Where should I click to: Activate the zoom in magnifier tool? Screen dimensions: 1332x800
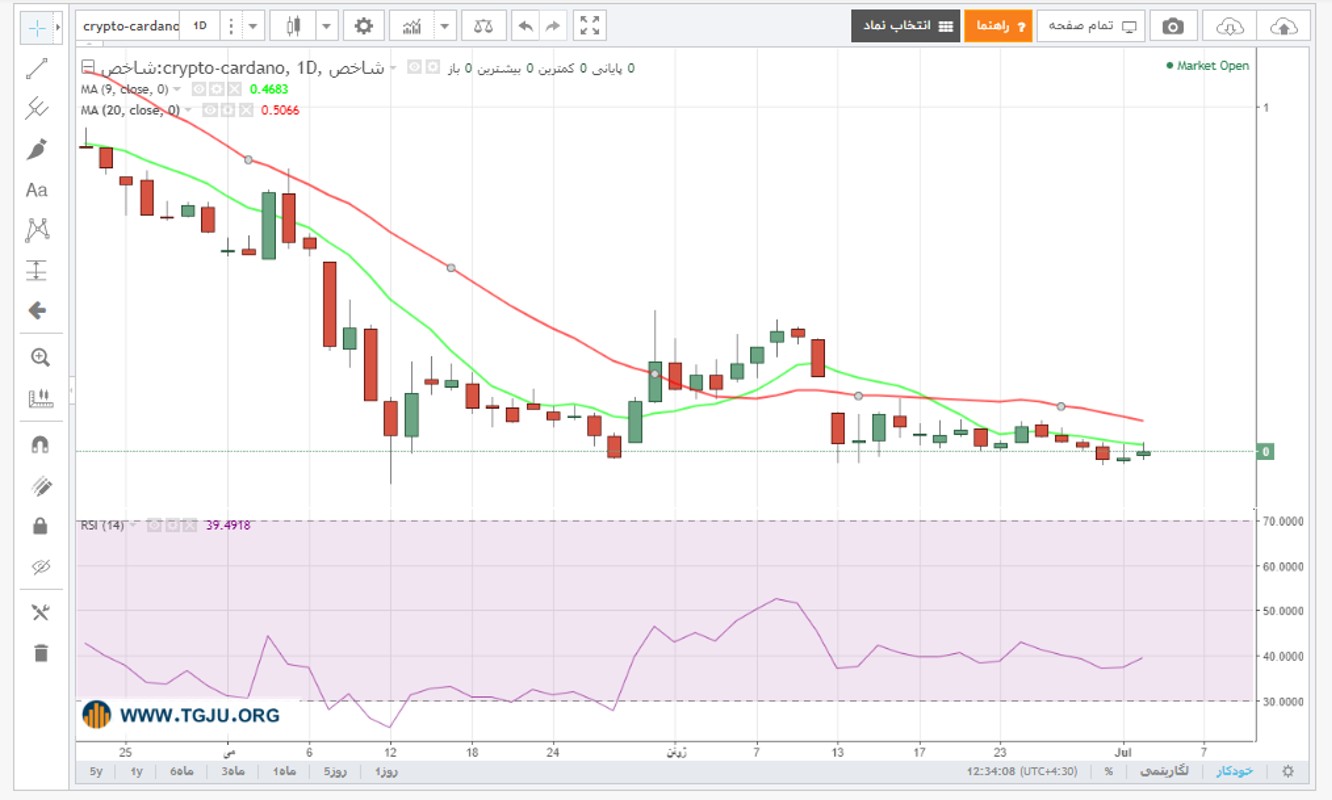[x=40, y=357]
